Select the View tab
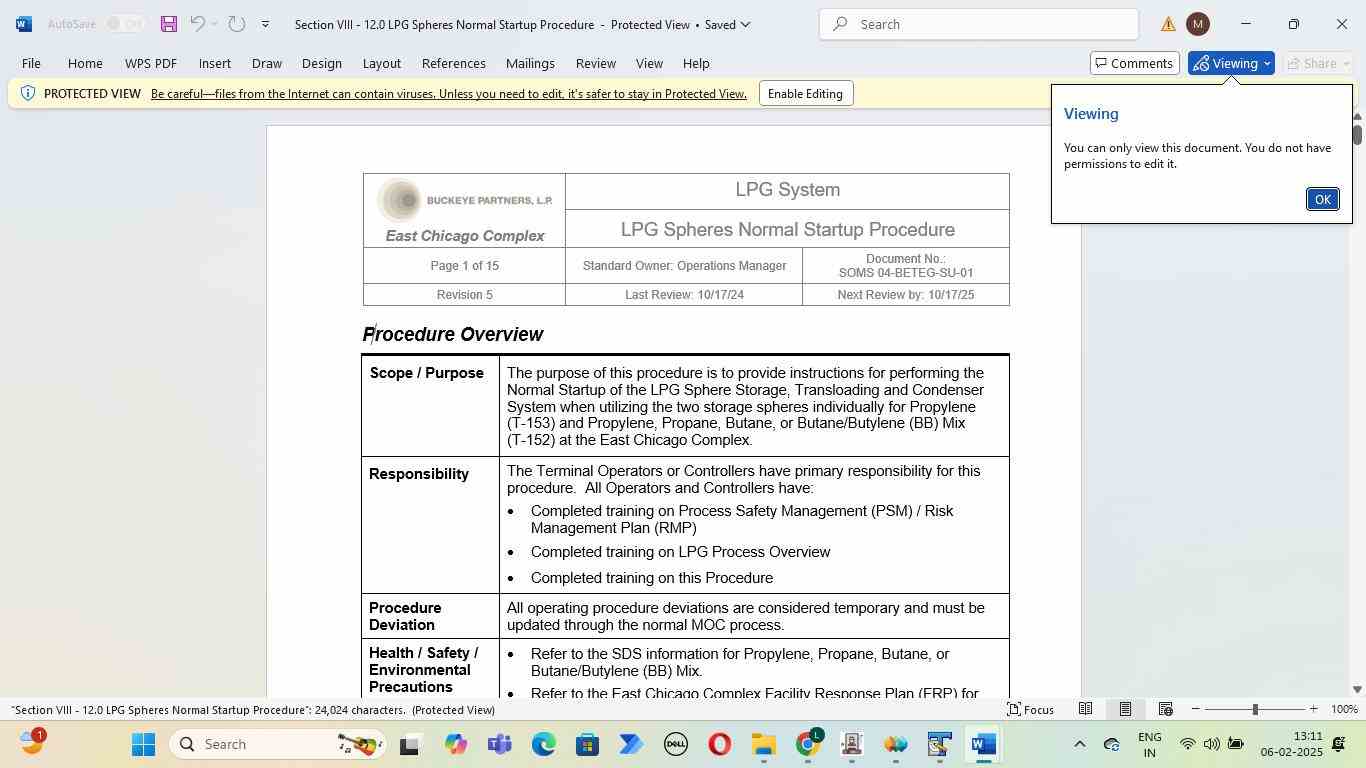The image size is (1366, 768). (x=649, y=63)
